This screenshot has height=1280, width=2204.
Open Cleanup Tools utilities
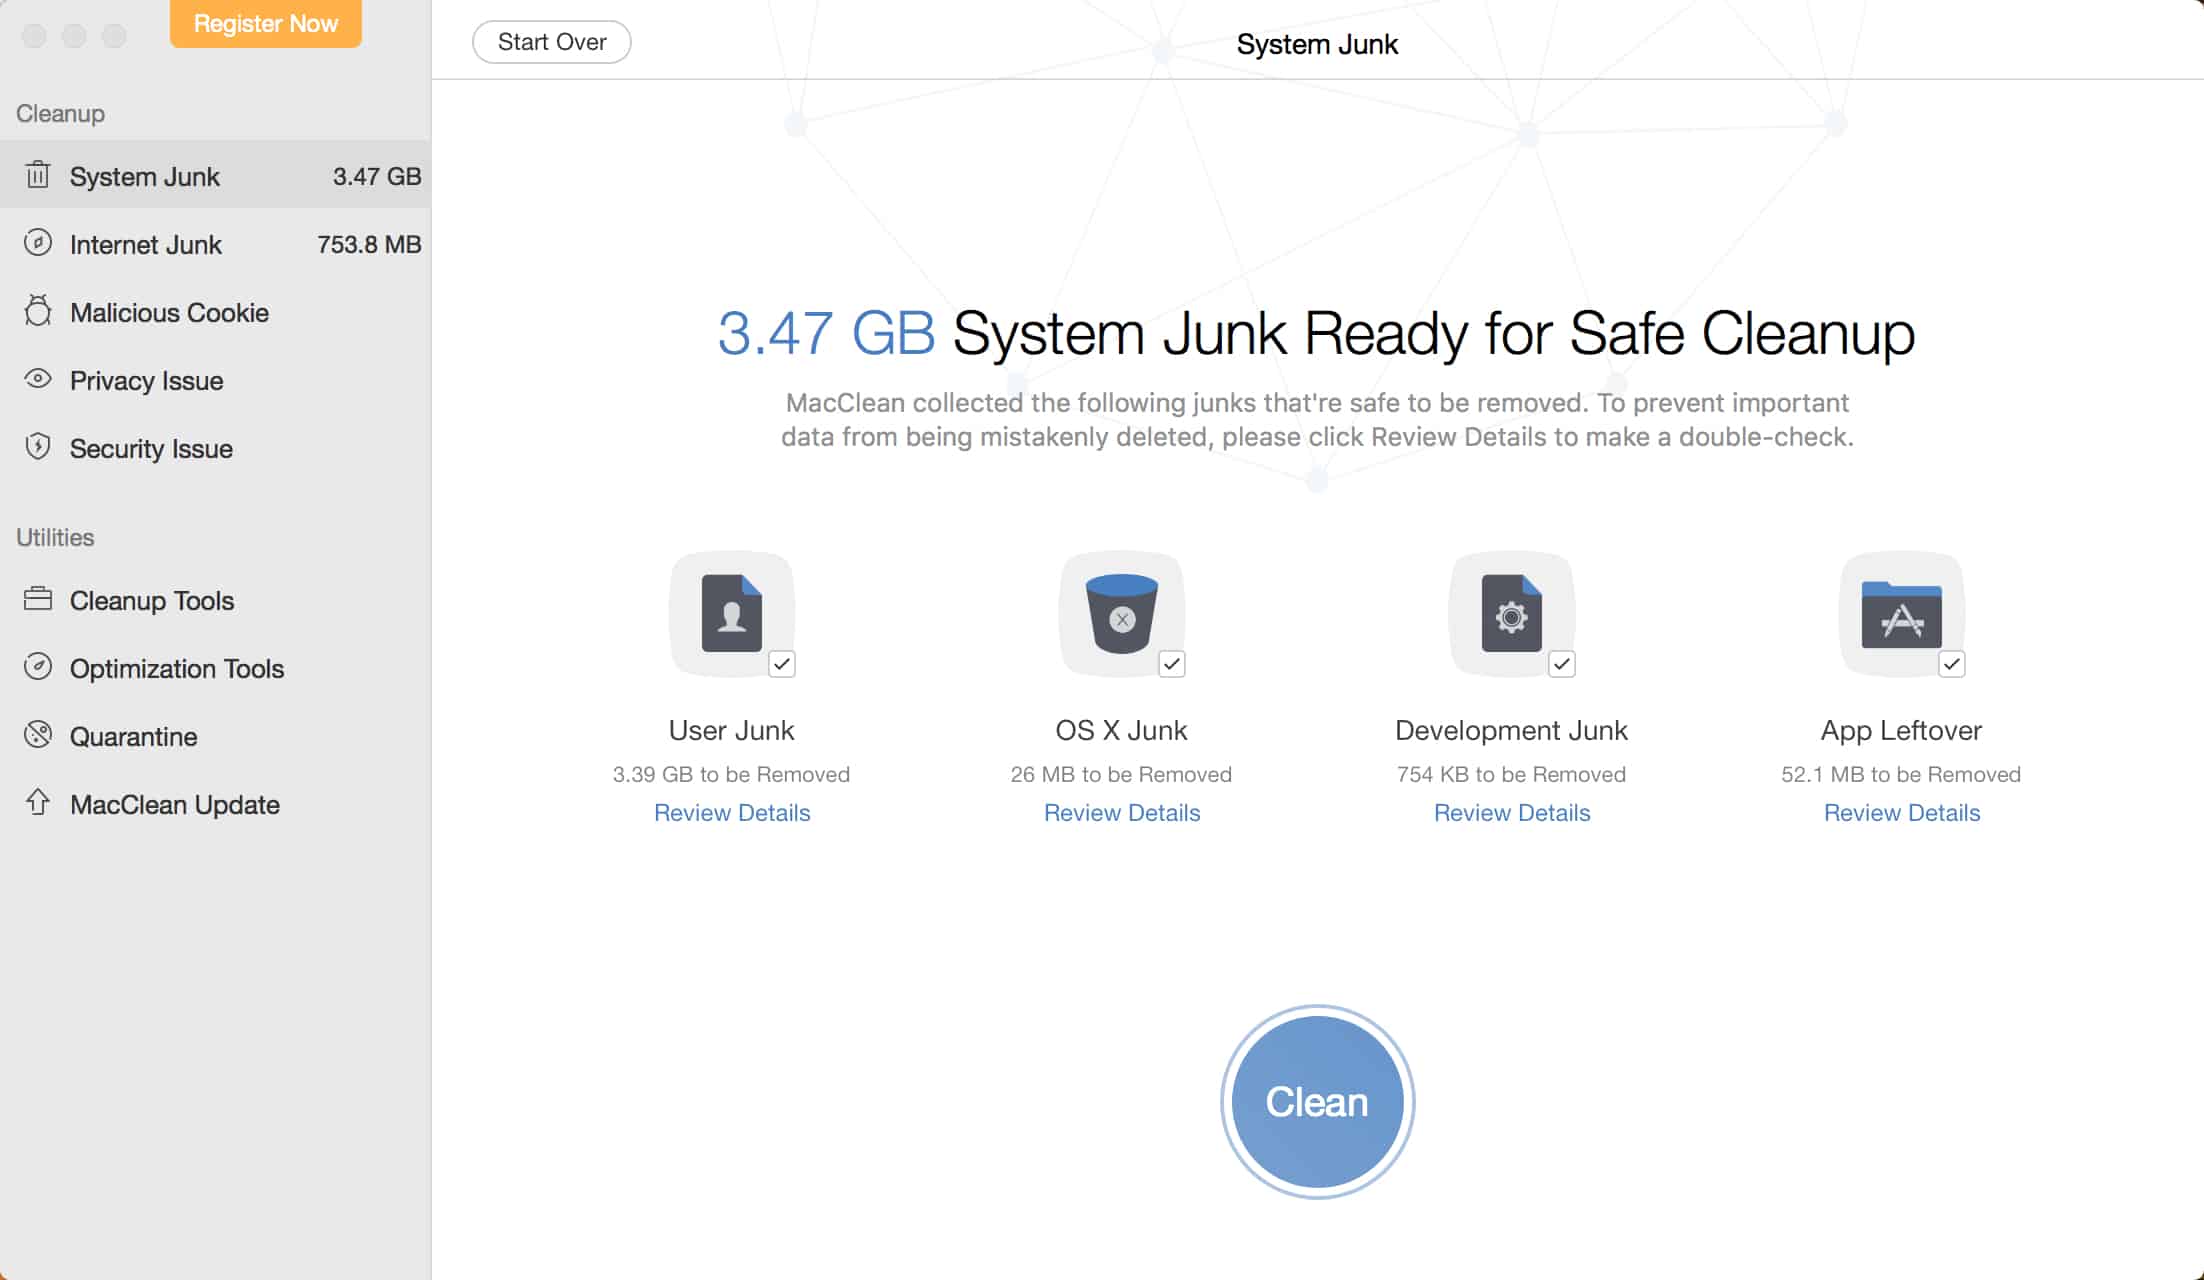[x=215, y=600]
